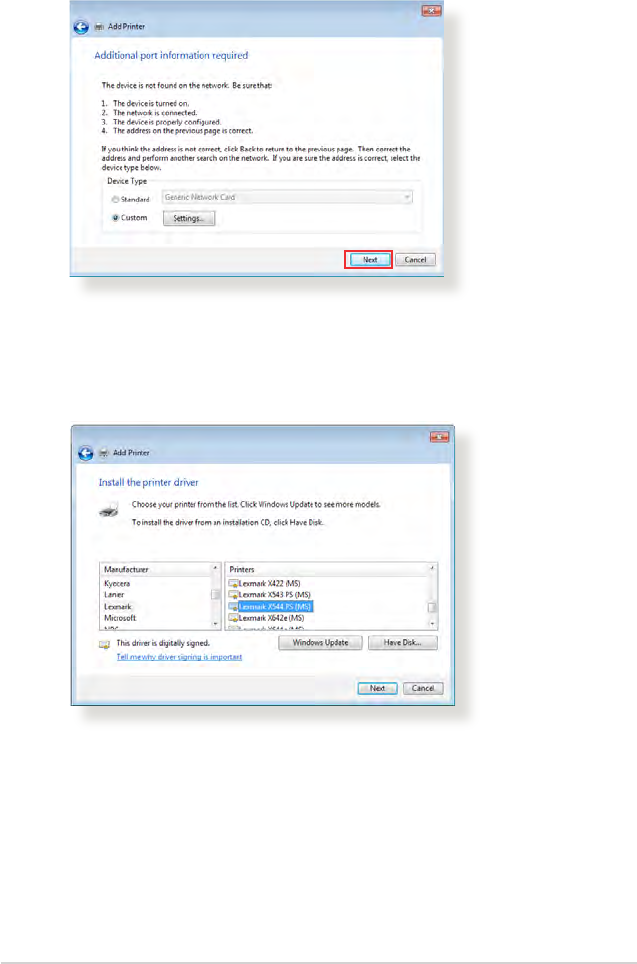637x964 pixels.
Task: Open driver signing importance link
Action: tap(179, 657)
